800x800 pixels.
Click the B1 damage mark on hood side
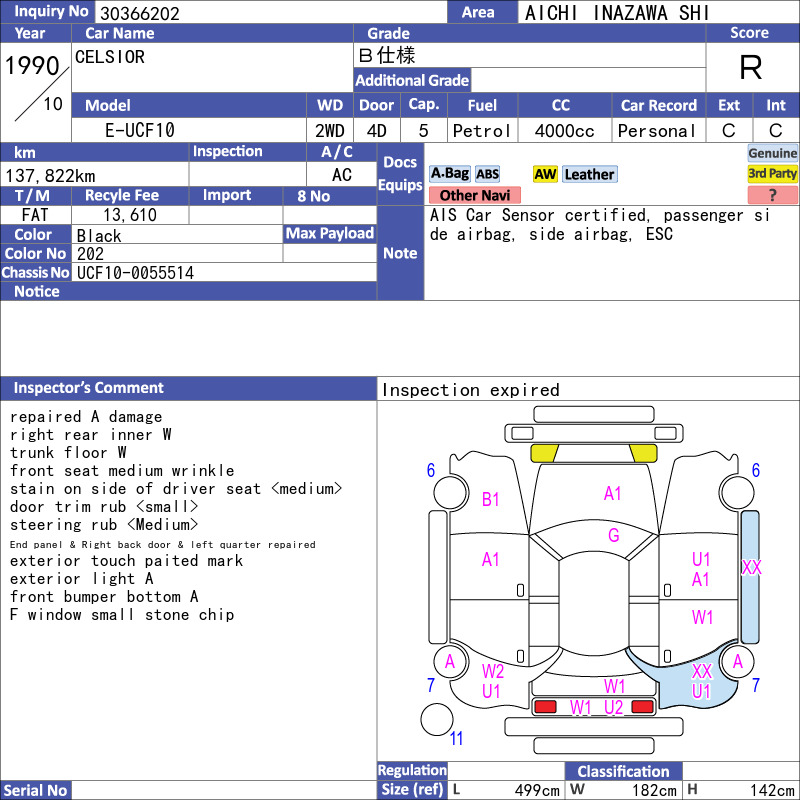click(490, 499)
